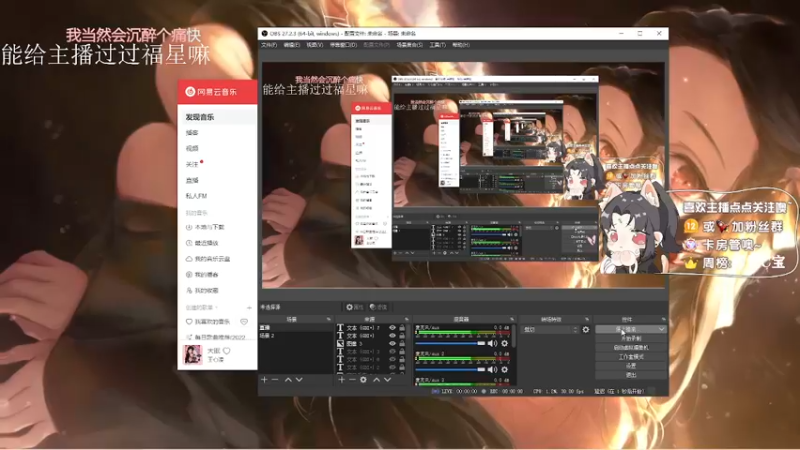Open transition properties gear in 转场特效 panel
Screen dimensions: 800x450
pyautogui.click(x=586, y=330)
